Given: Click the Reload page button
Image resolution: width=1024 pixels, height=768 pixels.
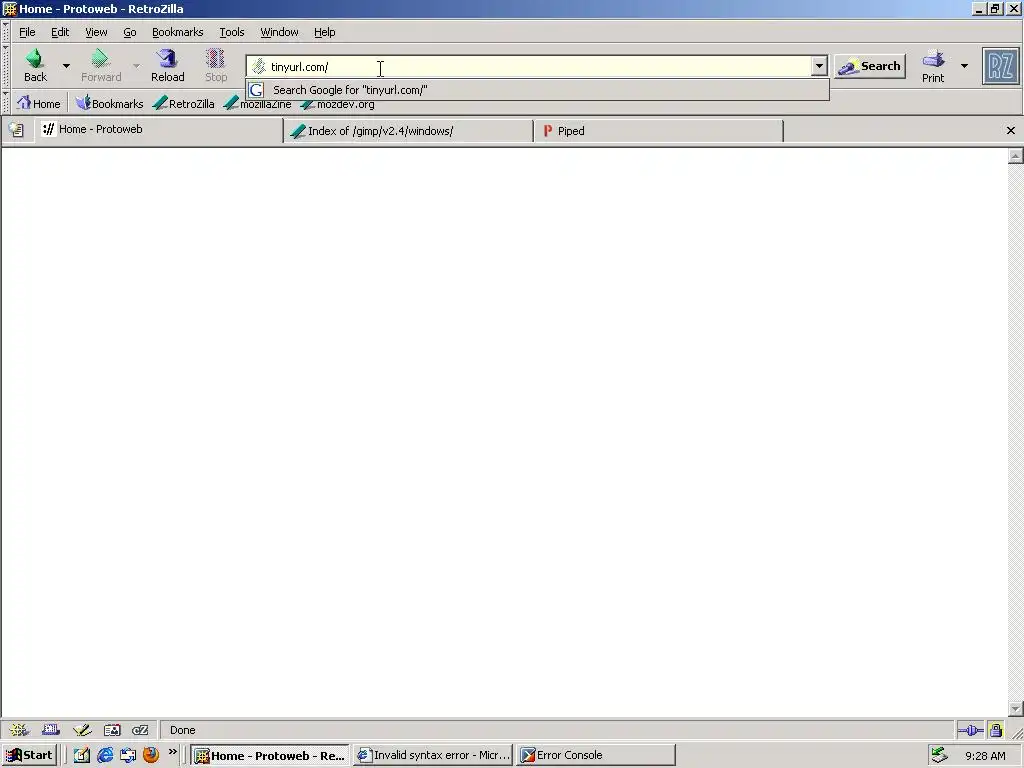Looking at the screenshot, I should point(168,65).
